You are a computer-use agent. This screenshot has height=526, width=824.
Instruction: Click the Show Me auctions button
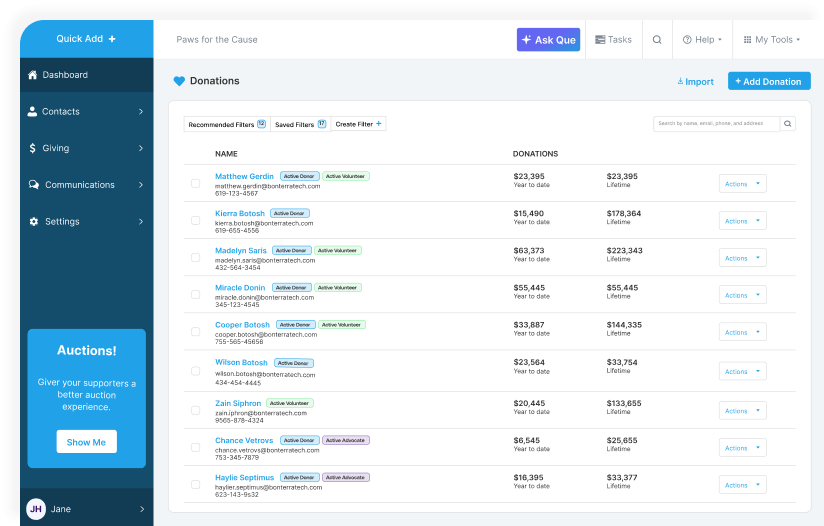point(87,441)
